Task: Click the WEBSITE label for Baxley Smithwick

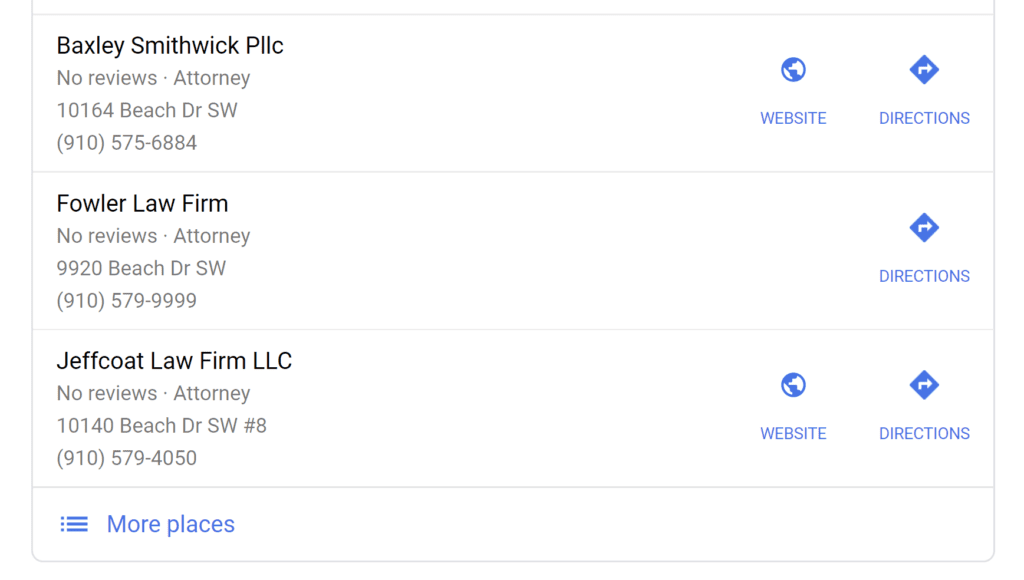Action: [x=793, y=118]
